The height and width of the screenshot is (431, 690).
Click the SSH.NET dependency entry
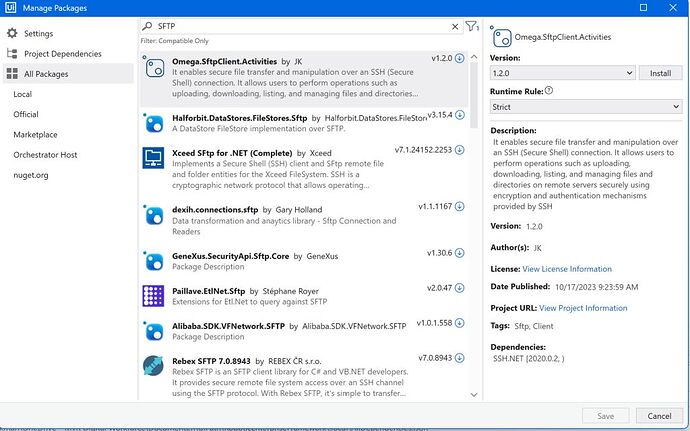tap(529, 358)
